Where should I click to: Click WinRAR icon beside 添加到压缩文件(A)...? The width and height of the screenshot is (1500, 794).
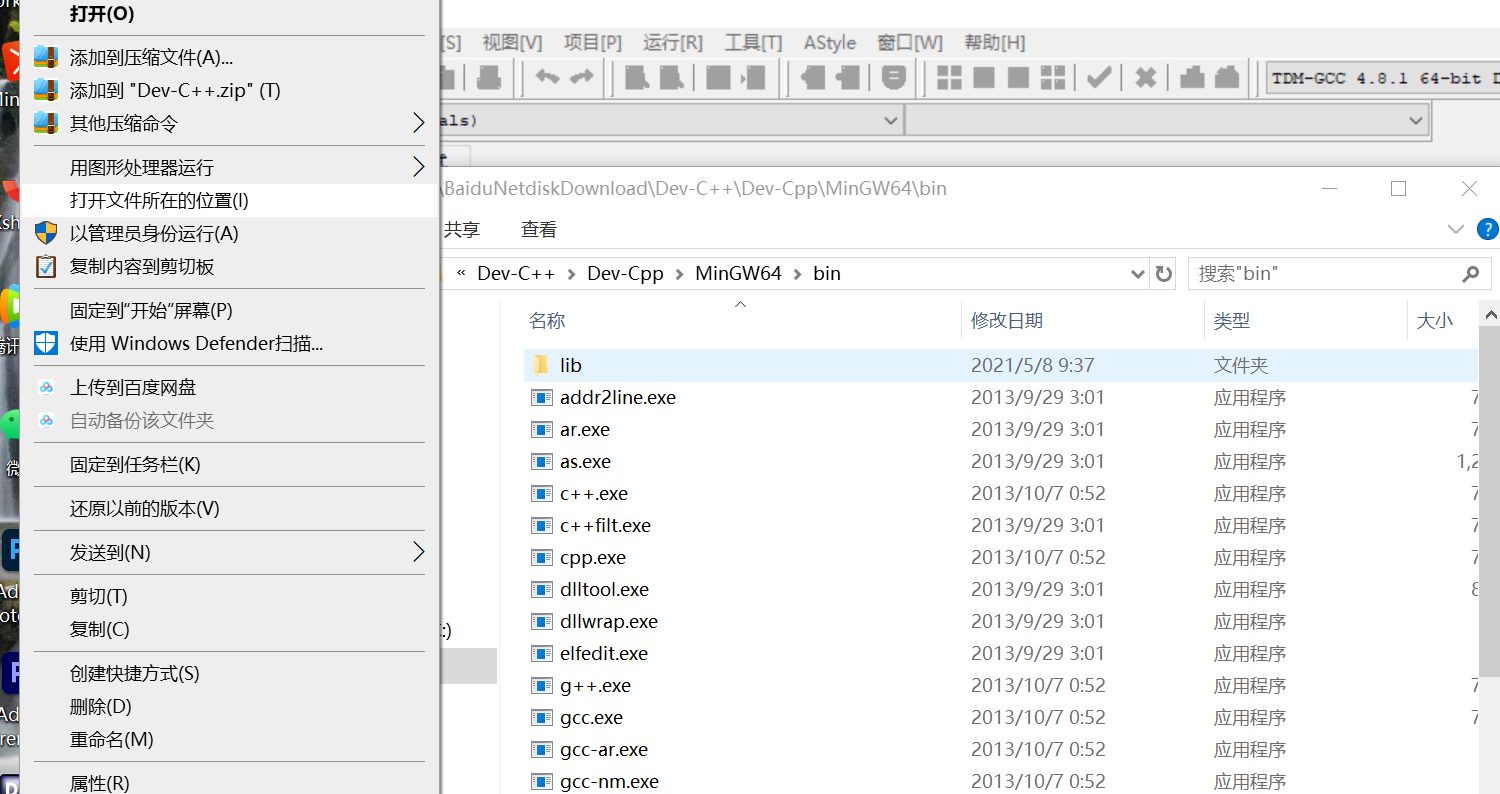click(x=46, y=57)
